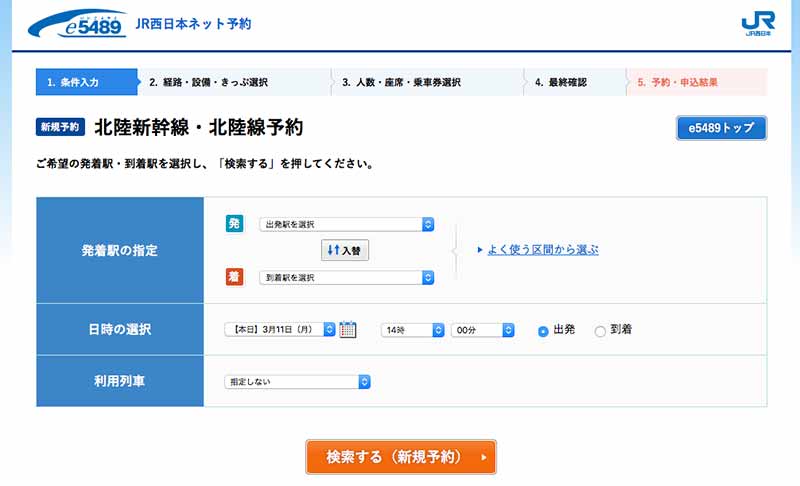The image size is (800, 486).
Task: Select the 出発 radio button
Action: 543,331
